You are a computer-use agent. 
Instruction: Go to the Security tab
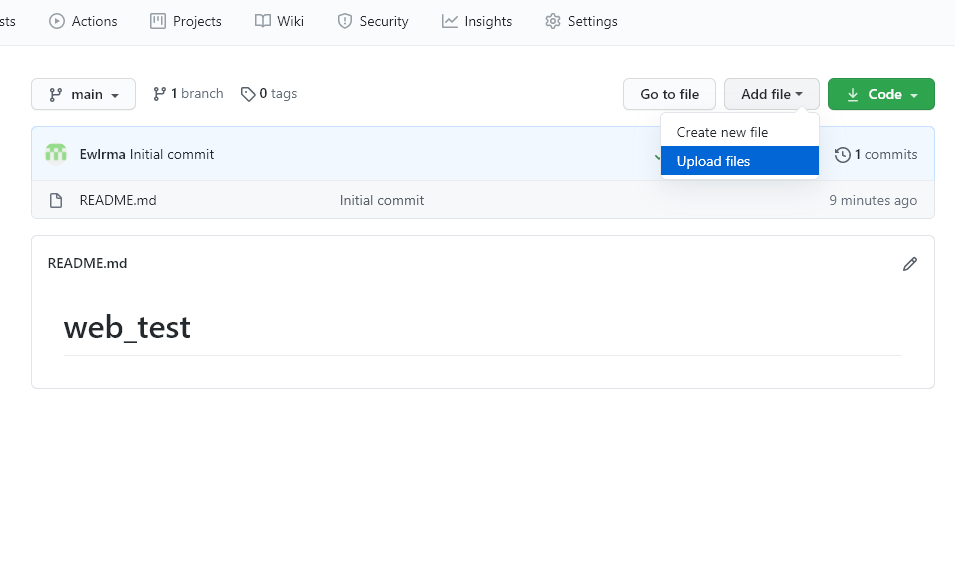coord(373,21)
